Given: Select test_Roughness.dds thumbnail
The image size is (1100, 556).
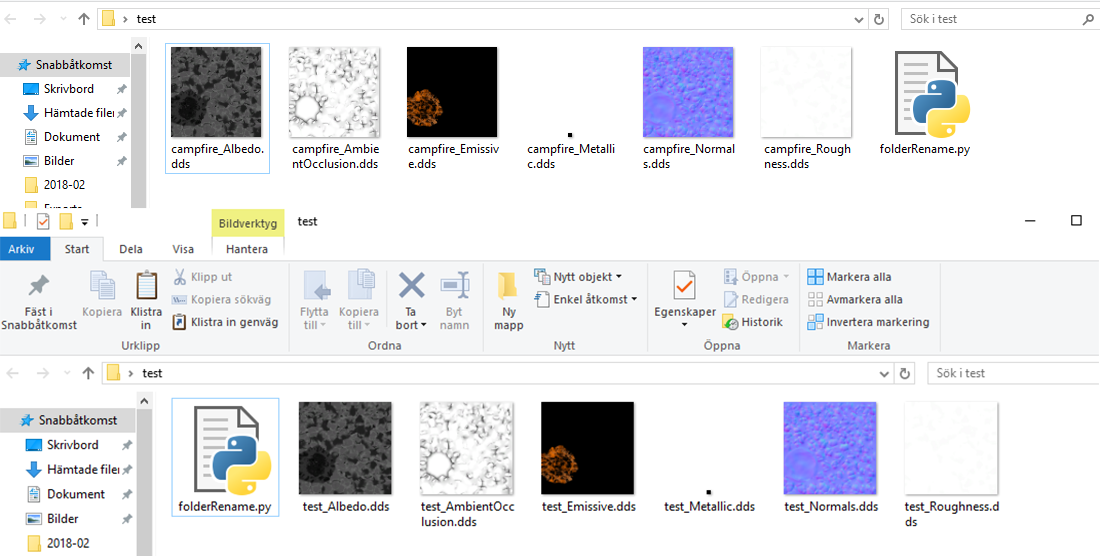Looking at the screenshot, I should pyautogui.click(x=951, y=448).
